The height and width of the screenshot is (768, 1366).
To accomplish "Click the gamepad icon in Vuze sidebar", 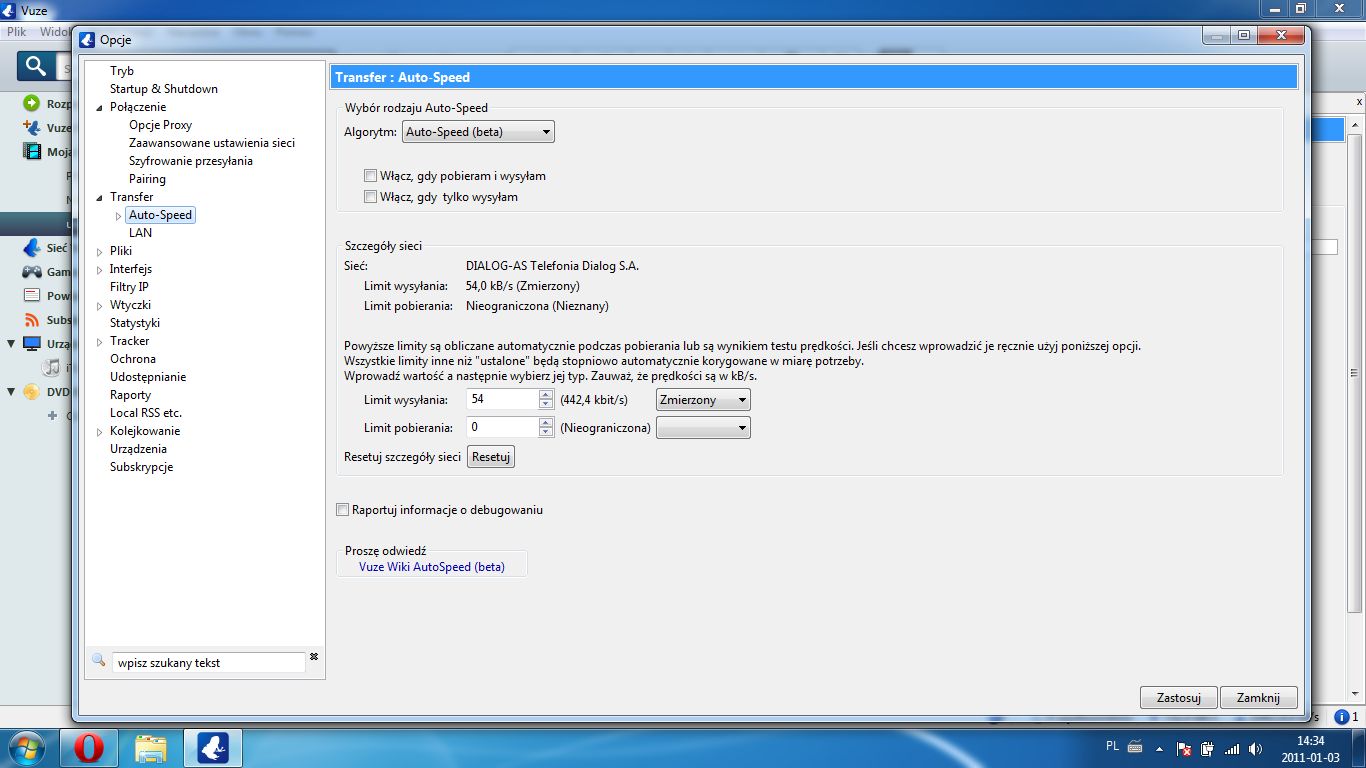I will pyautogui.click(x=31, y=272).
